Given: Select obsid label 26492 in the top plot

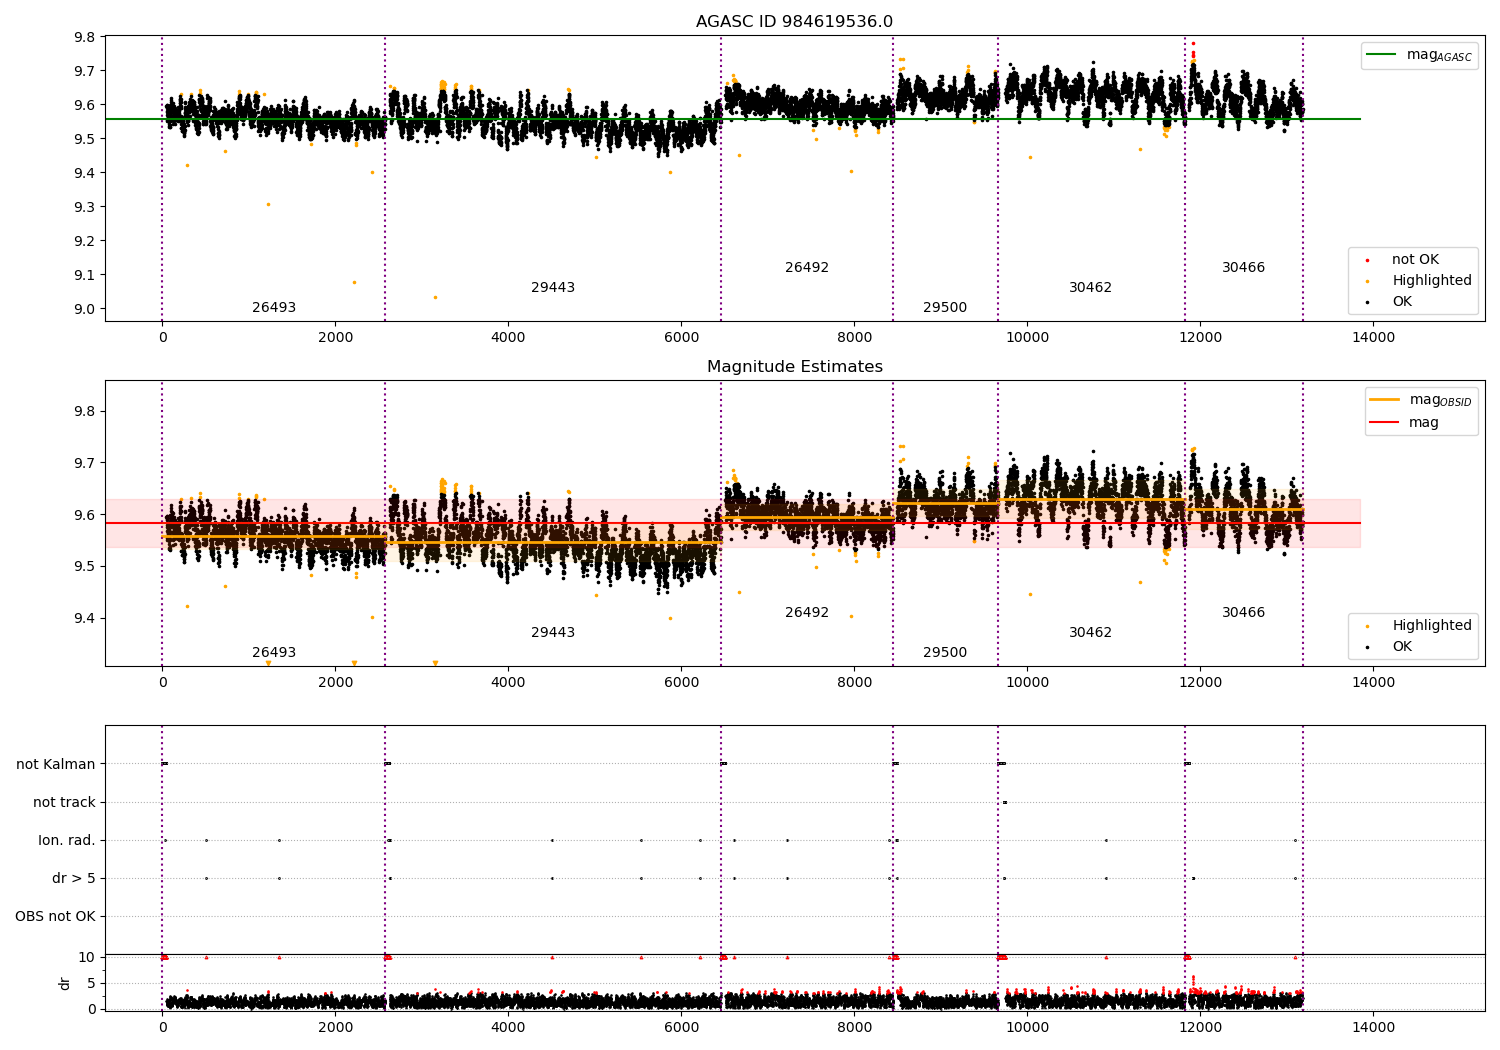Looking at the screenshot, I should tap(807, 268).
